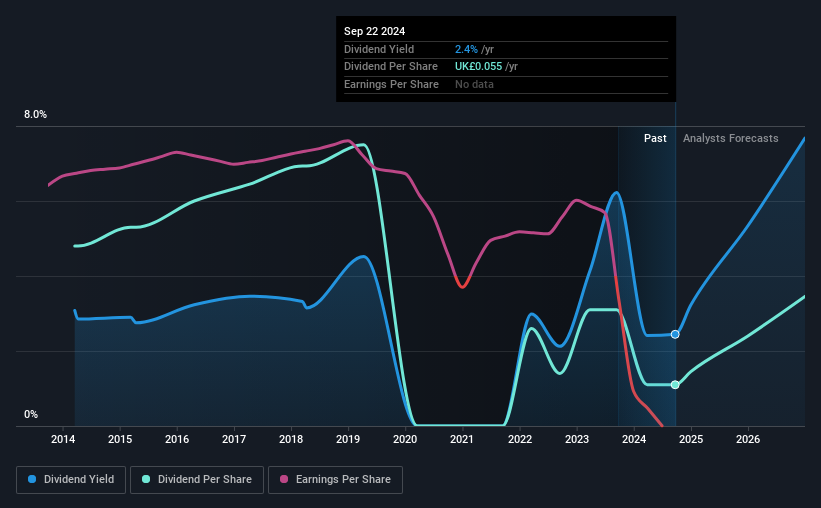Click the teal Dividend Per Share legend dot
The width and height of the screenshot is (821, 508).
[146, 479]
